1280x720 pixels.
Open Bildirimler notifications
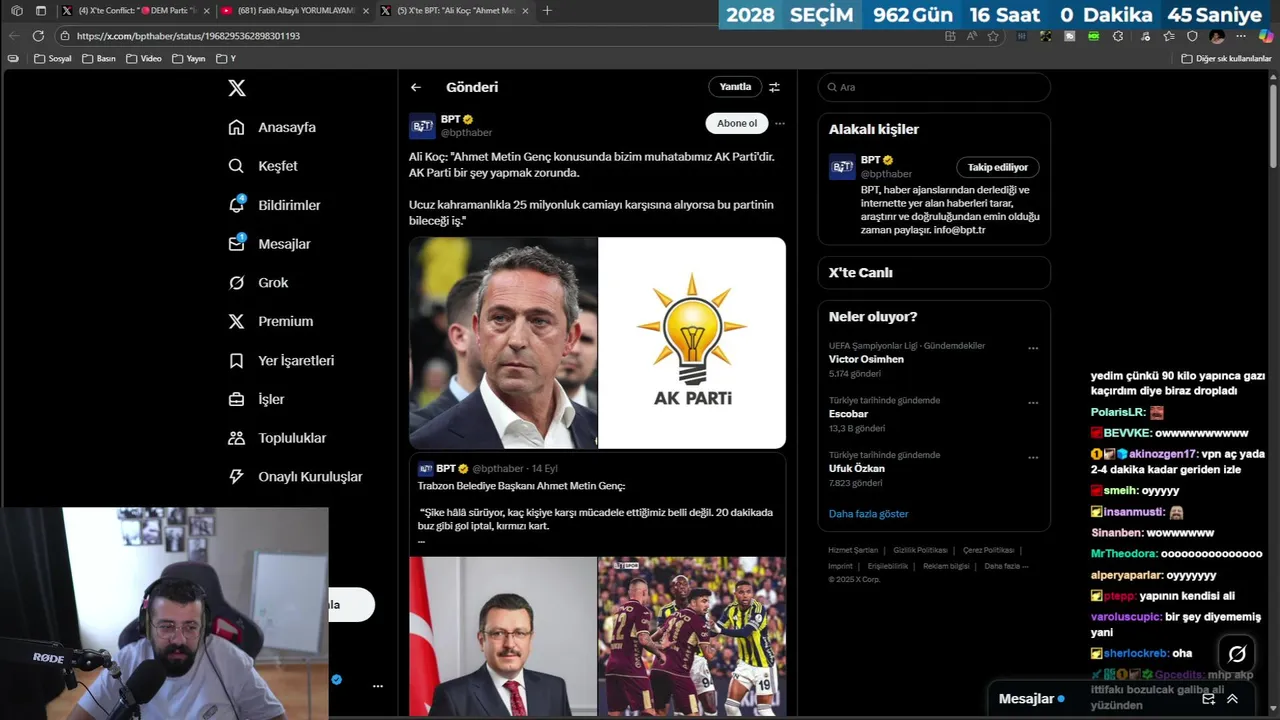[275, 205]
